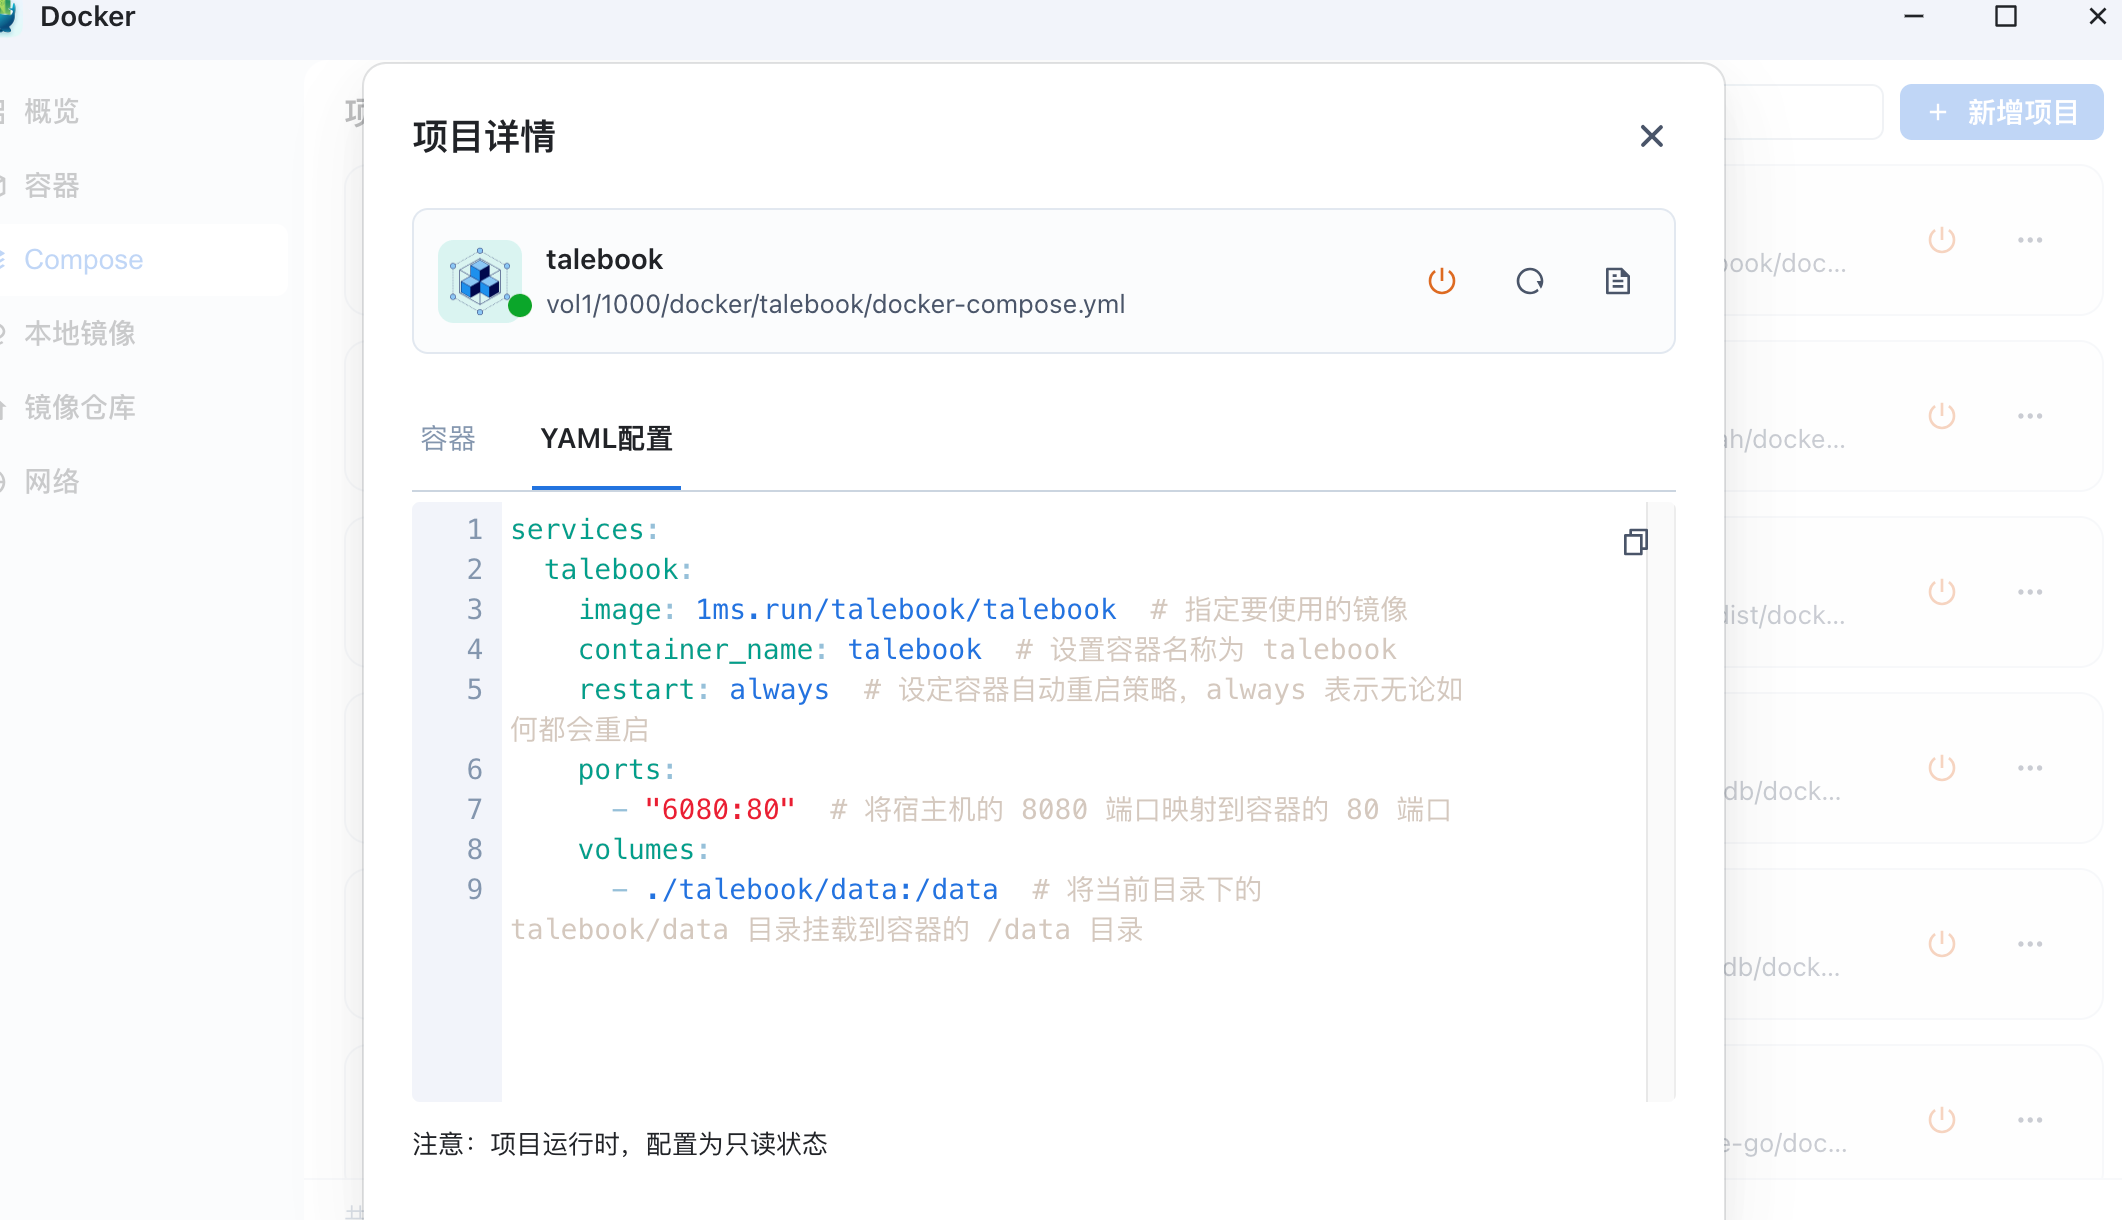Click the "6080:80" port mapping text
This screenshot has width=2122, height=1220.
[x=719, y=809]
